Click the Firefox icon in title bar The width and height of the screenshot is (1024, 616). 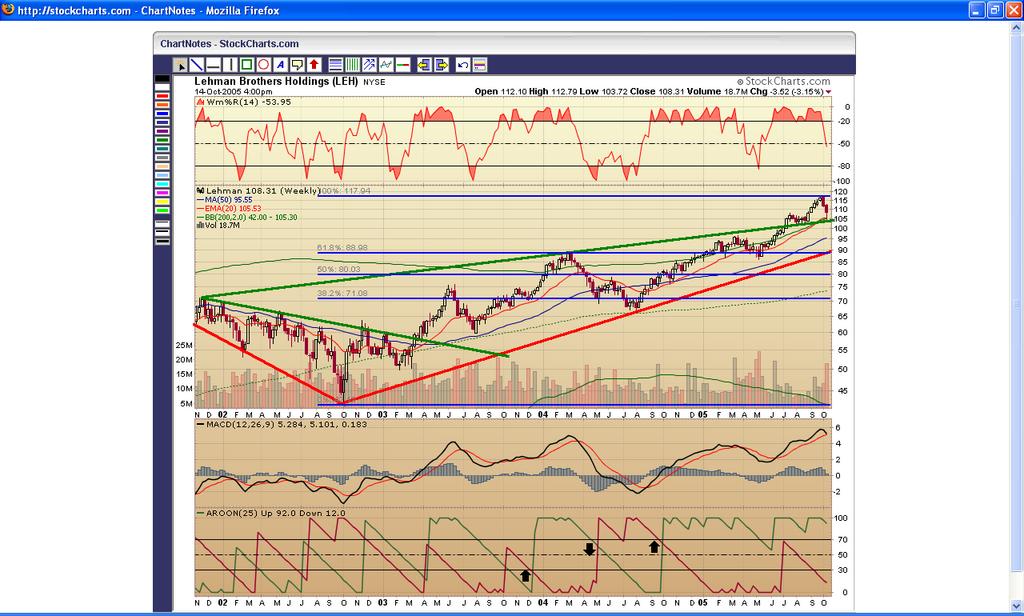pos(8,10)
